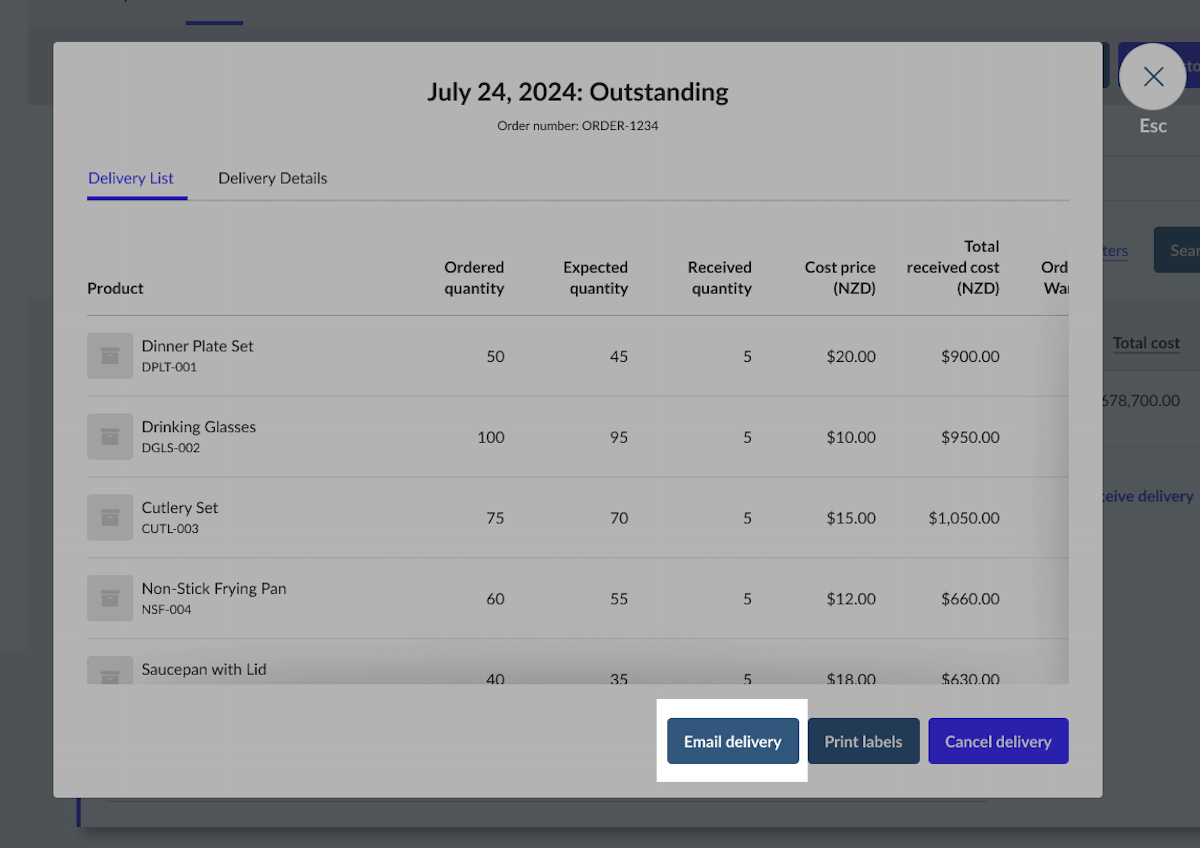Close the dialog with the X icon

[1153, 77]
